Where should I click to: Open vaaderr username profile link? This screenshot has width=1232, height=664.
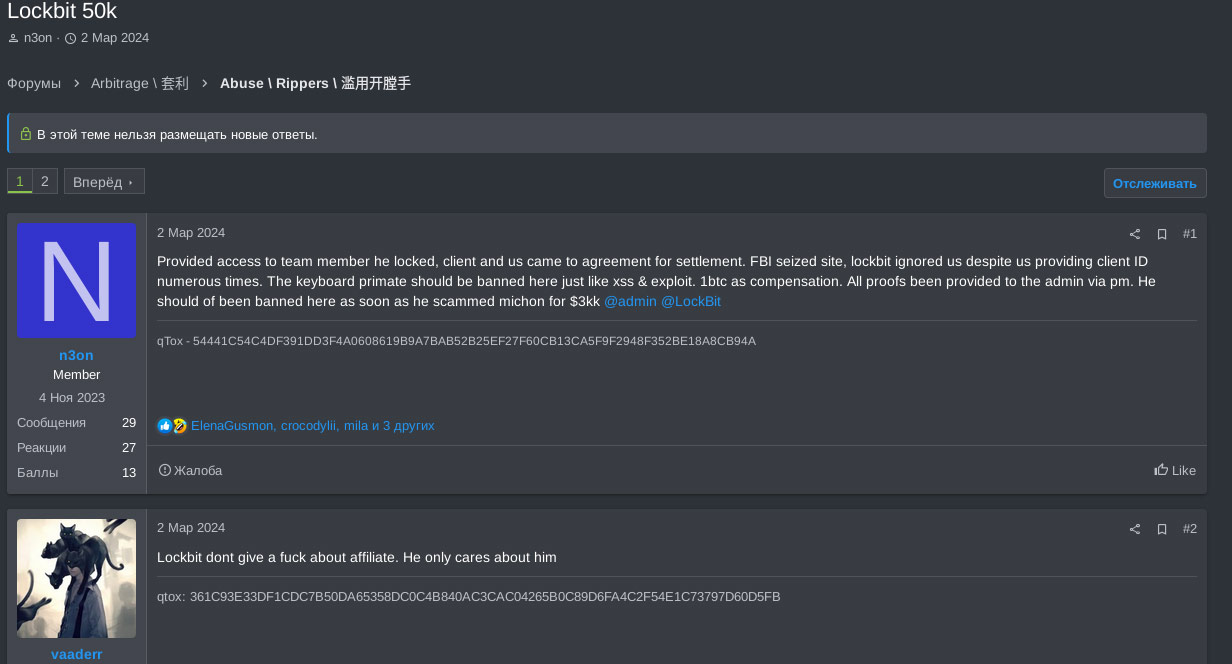point(76,654)
